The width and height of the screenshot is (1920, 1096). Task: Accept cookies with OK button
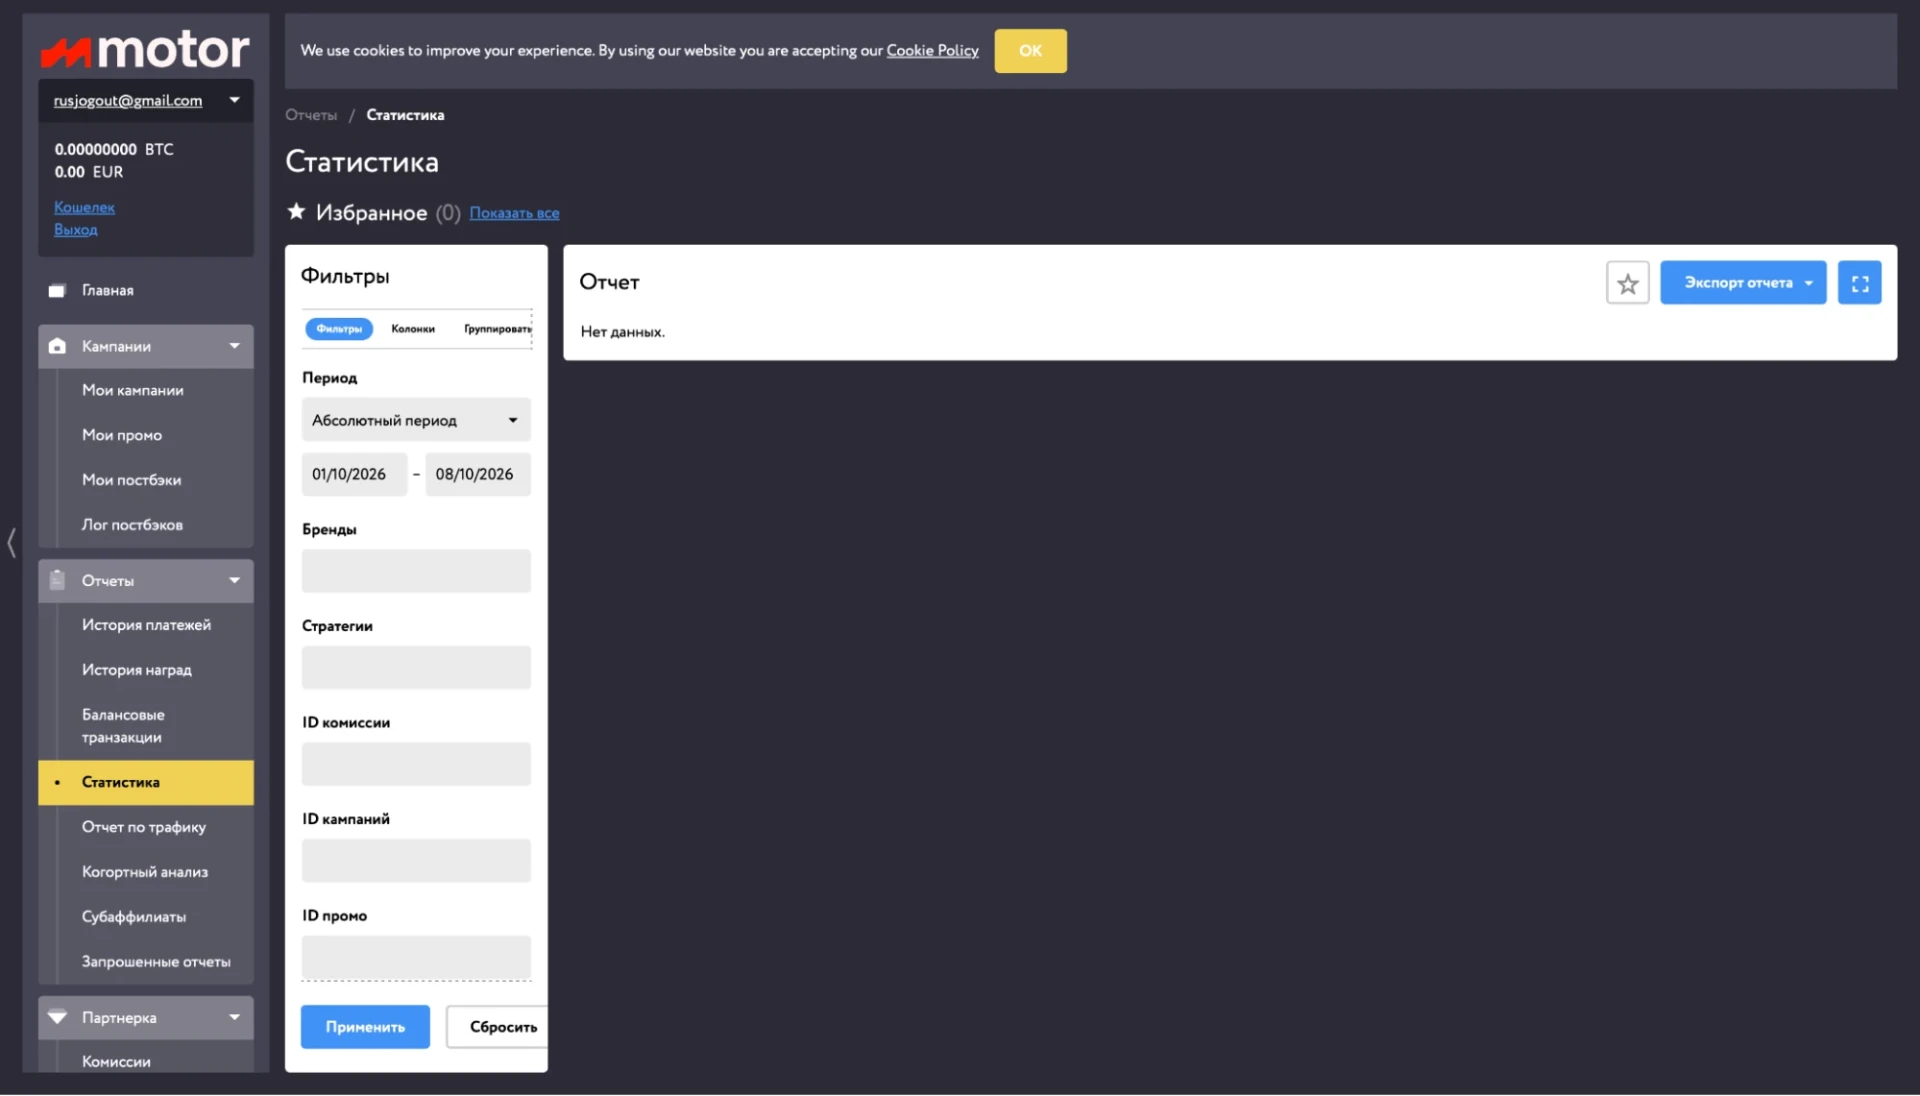(1030, 51)
